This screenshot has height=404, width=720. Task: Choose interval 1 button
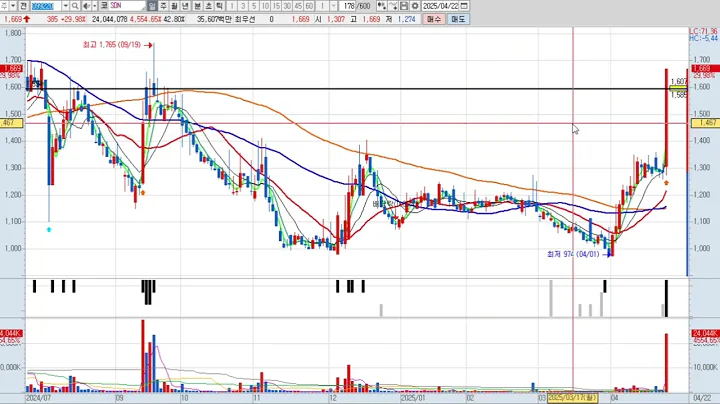point(232,6)
